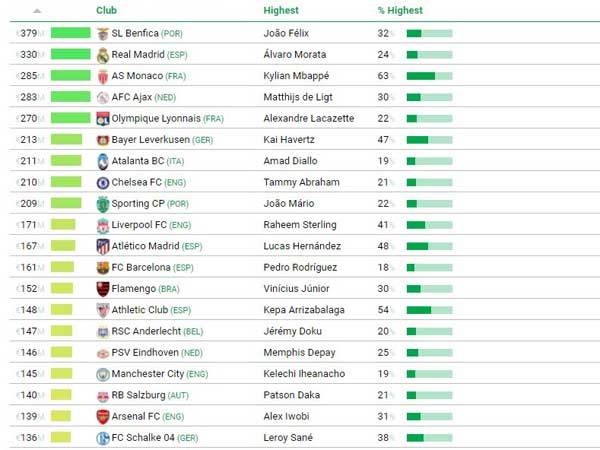
Task: Click the Arsenal FC club crest
Action: (102, 417)
